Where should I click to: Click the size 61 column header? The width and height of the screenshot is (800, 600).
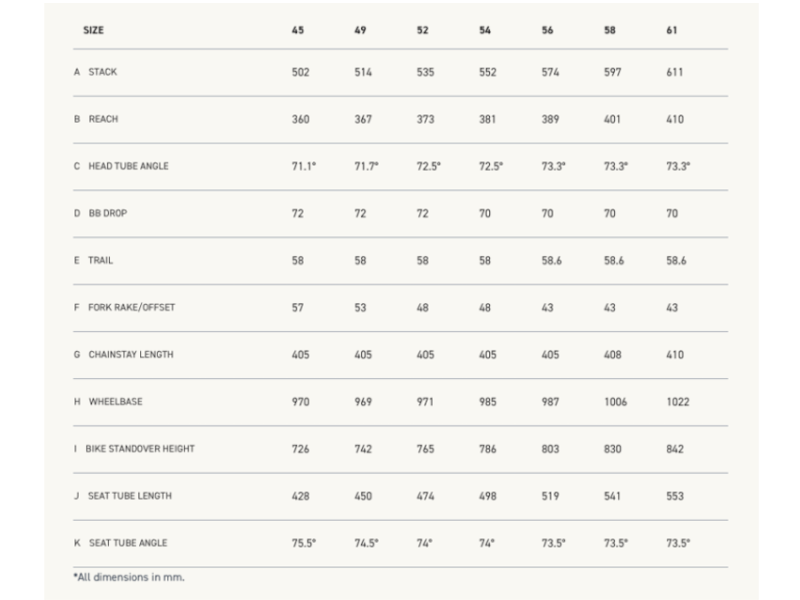672,31
